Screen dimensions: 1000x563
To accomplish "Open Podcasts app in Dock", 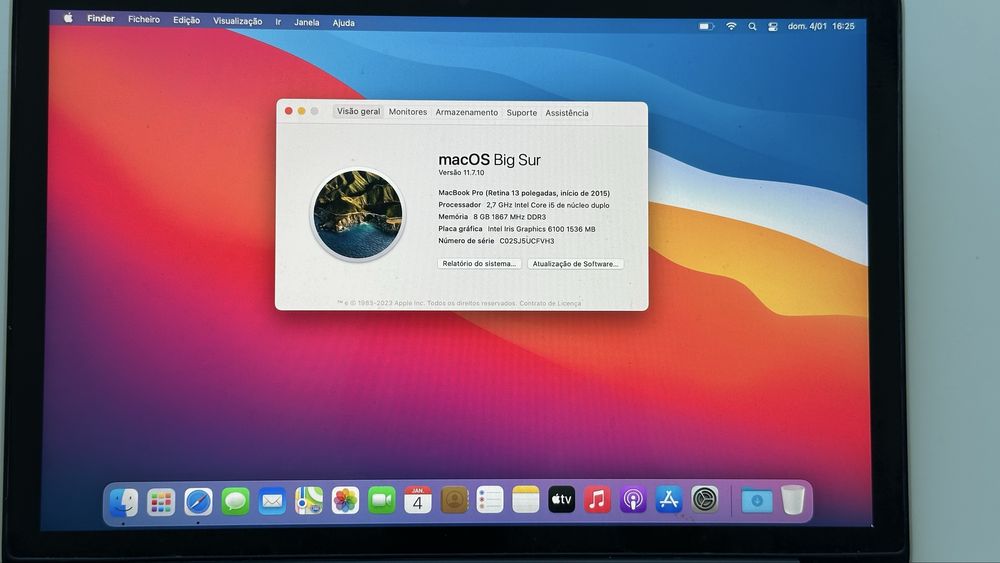I will pos(633,499).
